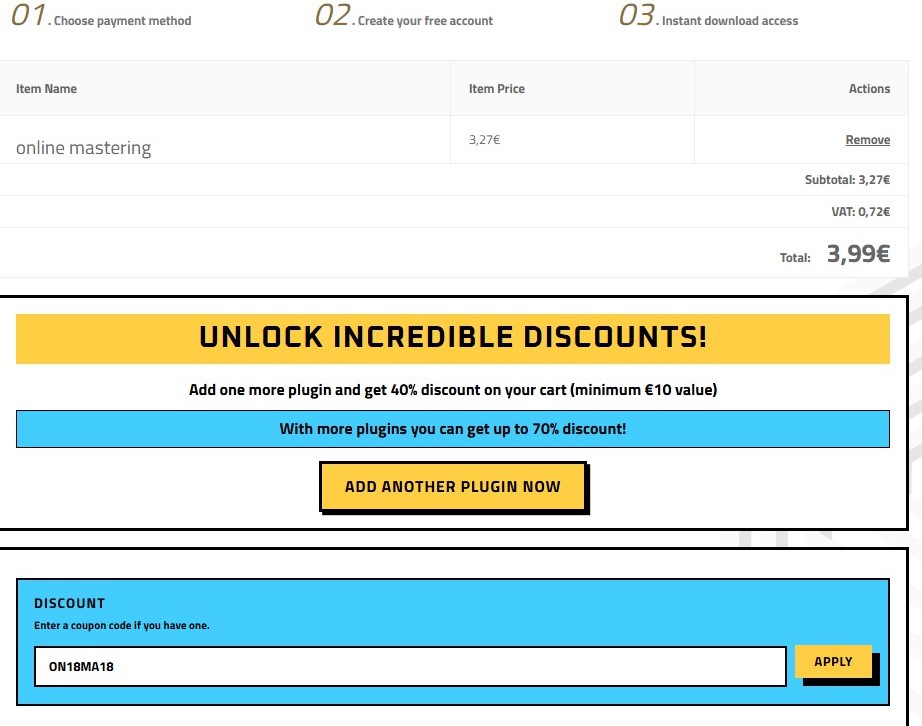Click the blue 70% discount banner
This screenshot has width=922, height=726.
(x=452, y=429)
